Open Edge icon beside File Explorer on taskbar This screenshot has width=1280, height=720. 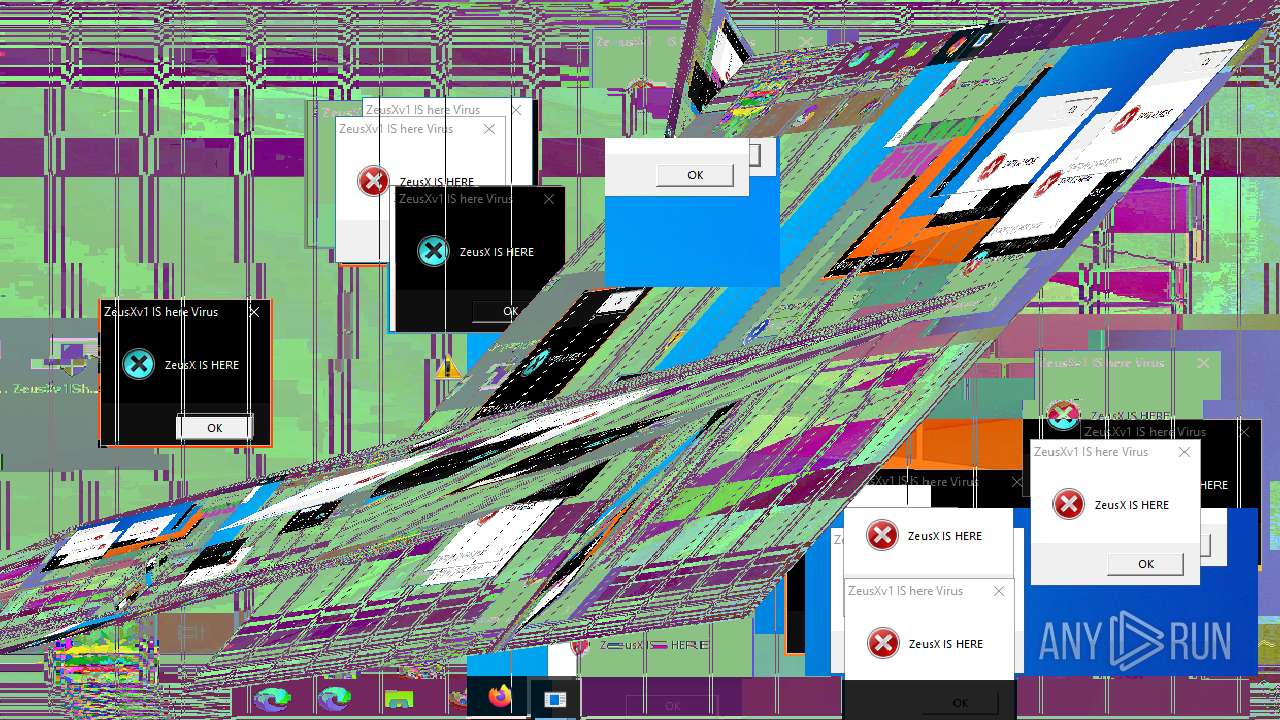334,698
